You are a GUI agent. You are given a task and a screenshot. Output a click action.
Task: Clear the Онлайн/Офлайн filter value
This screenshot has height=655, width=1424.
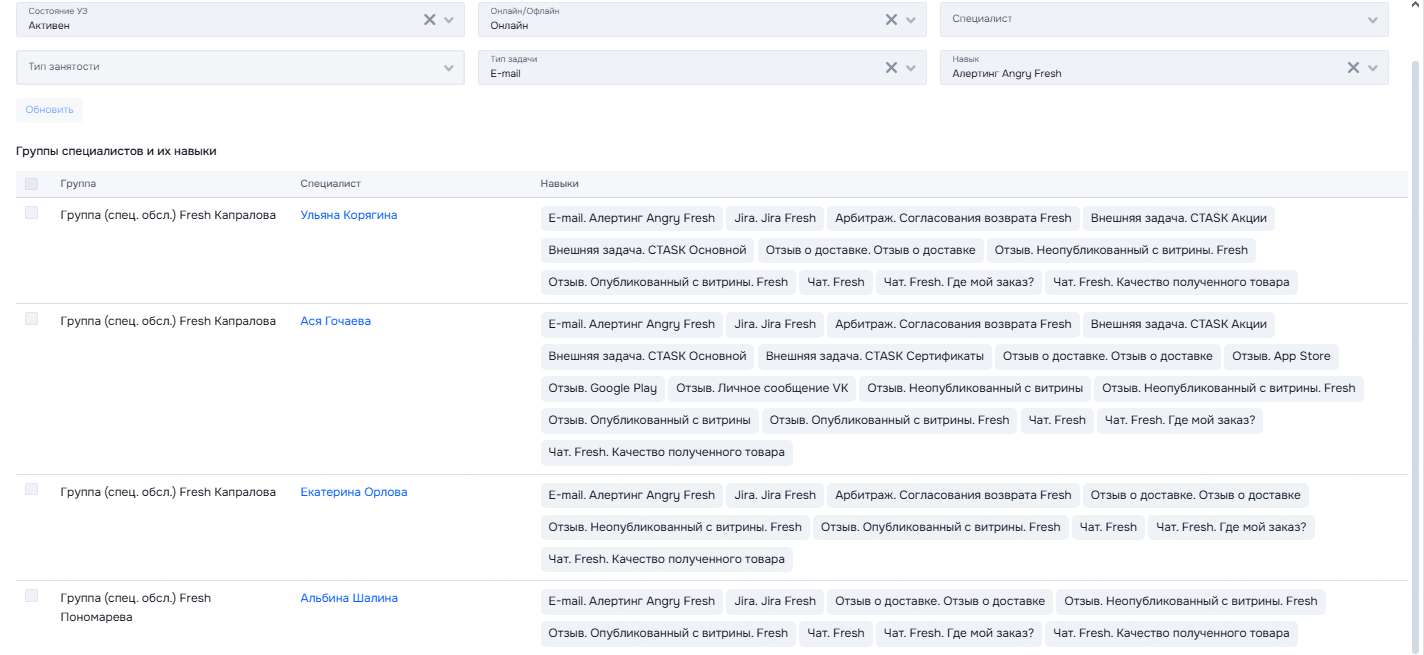click(891, 19)
